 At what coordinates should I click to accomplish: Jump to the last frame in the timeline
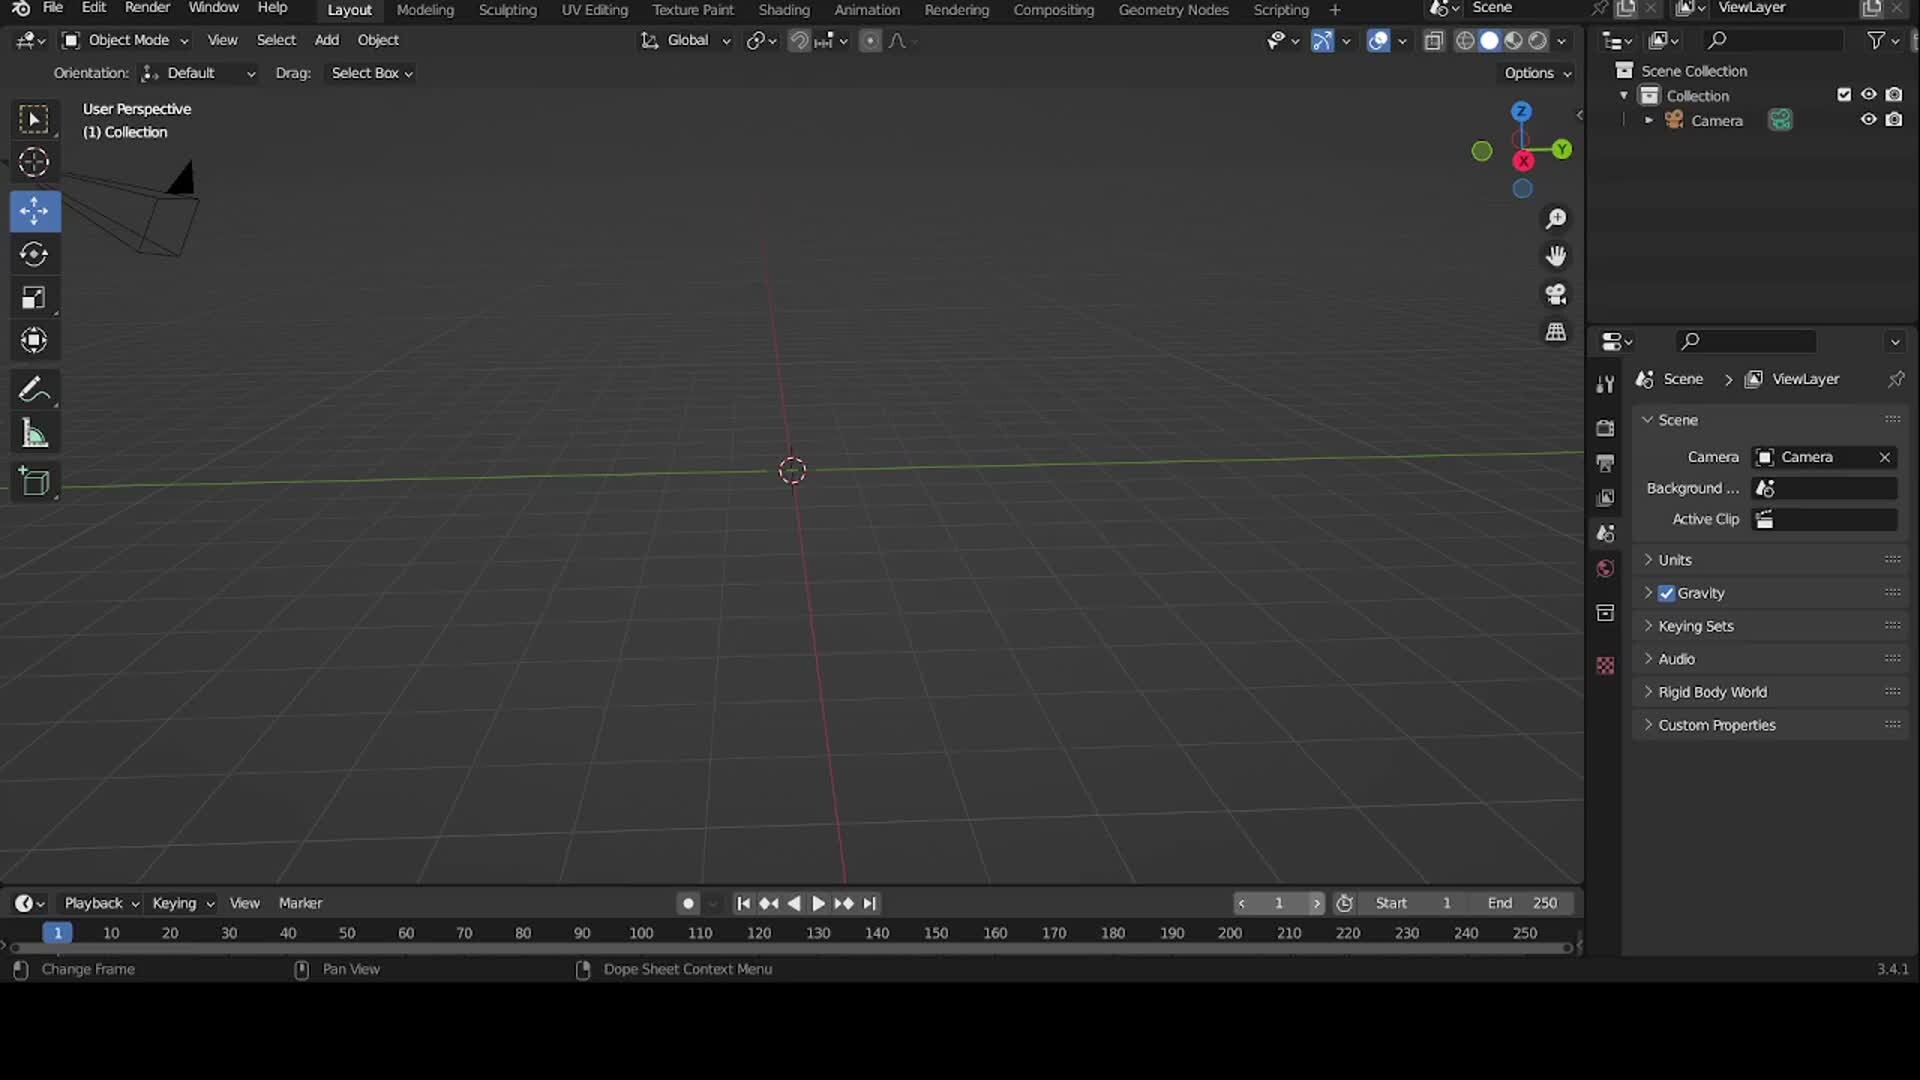pos(869,902)
